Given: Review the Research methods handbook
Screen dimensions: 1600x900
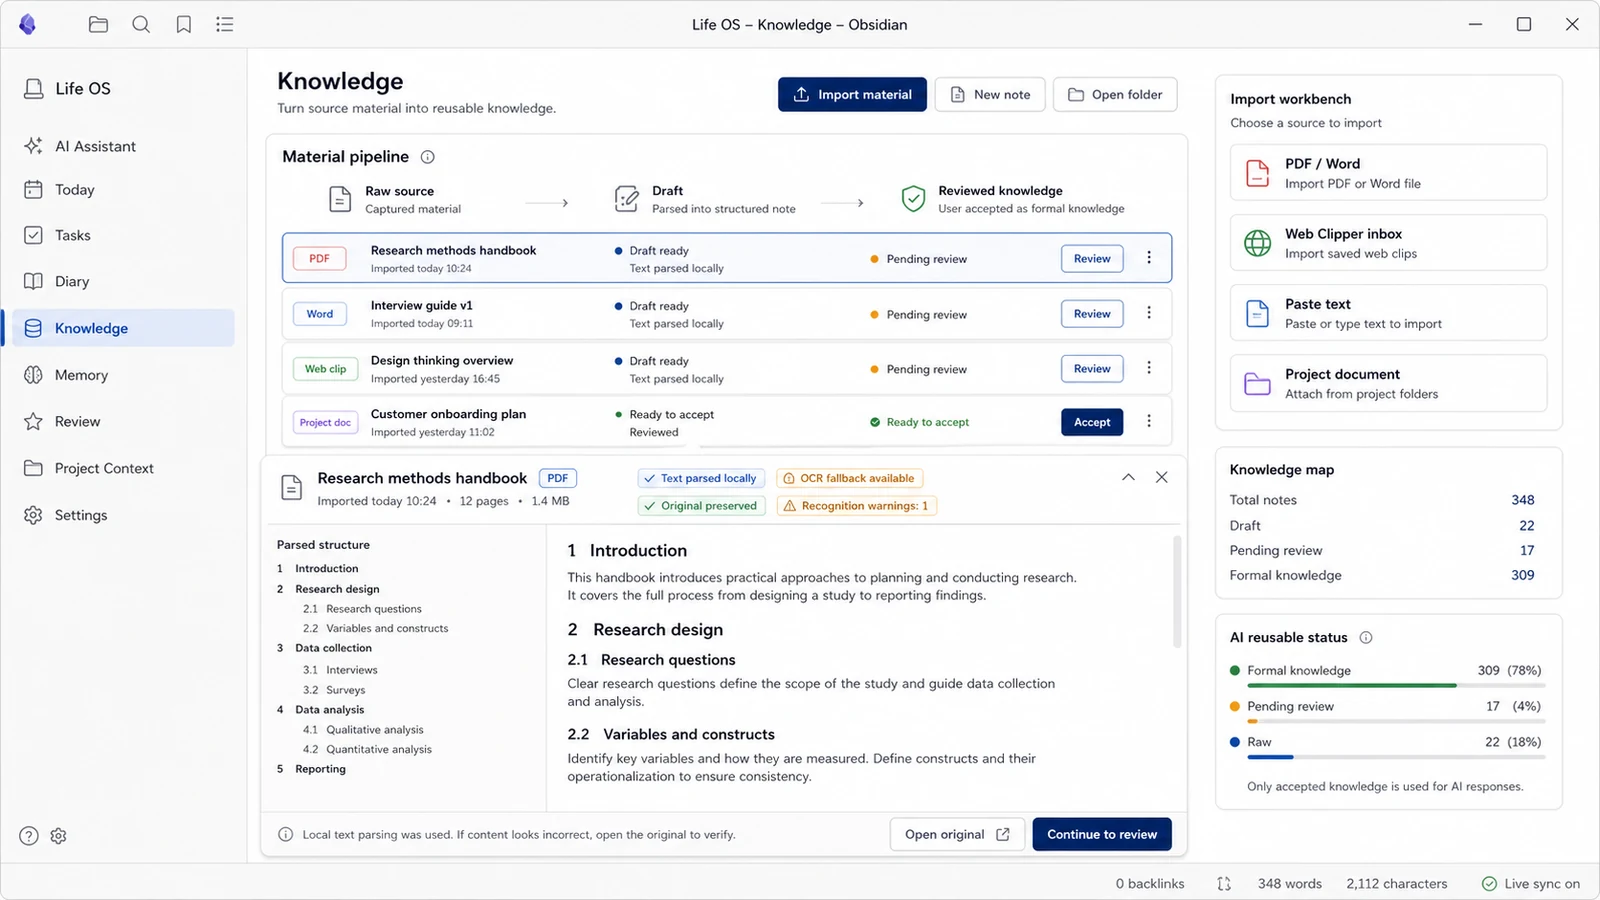Looking at the screenshot, I should (1092, 258).
